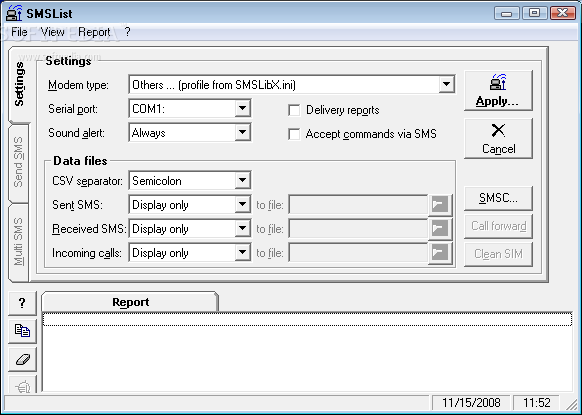Maximize the SMSList window

coord(534,13)
